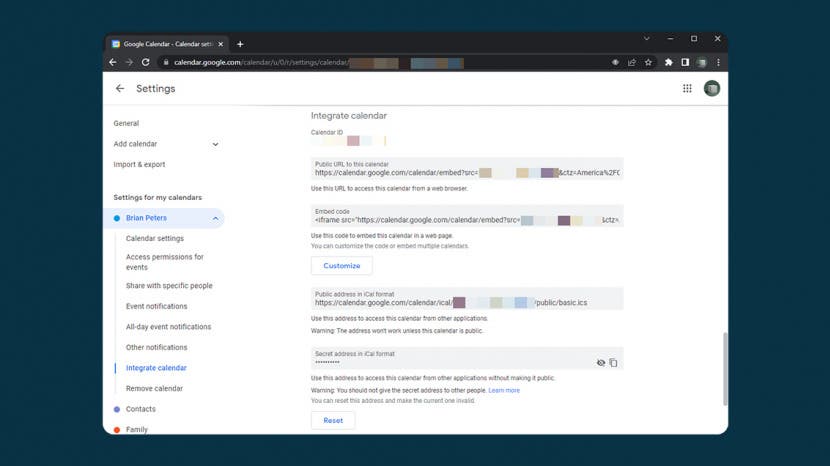View site lock info in address bar

click(166, 62)
